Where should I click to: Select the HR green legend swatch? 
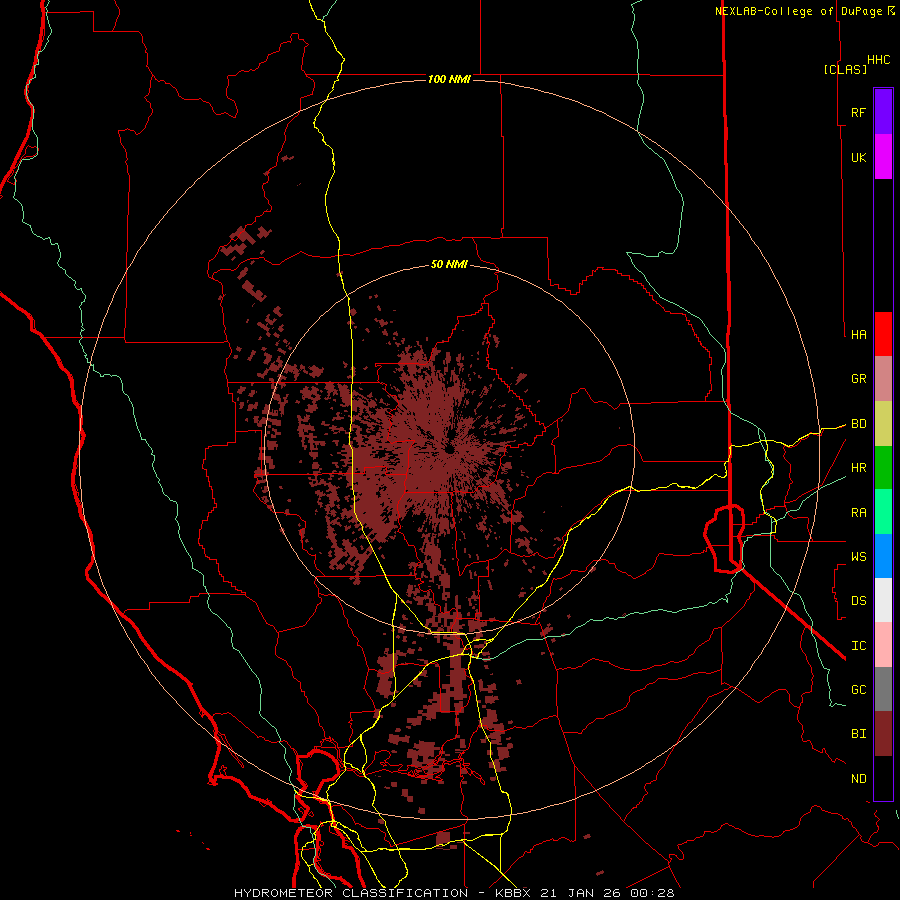click(883, 468)
